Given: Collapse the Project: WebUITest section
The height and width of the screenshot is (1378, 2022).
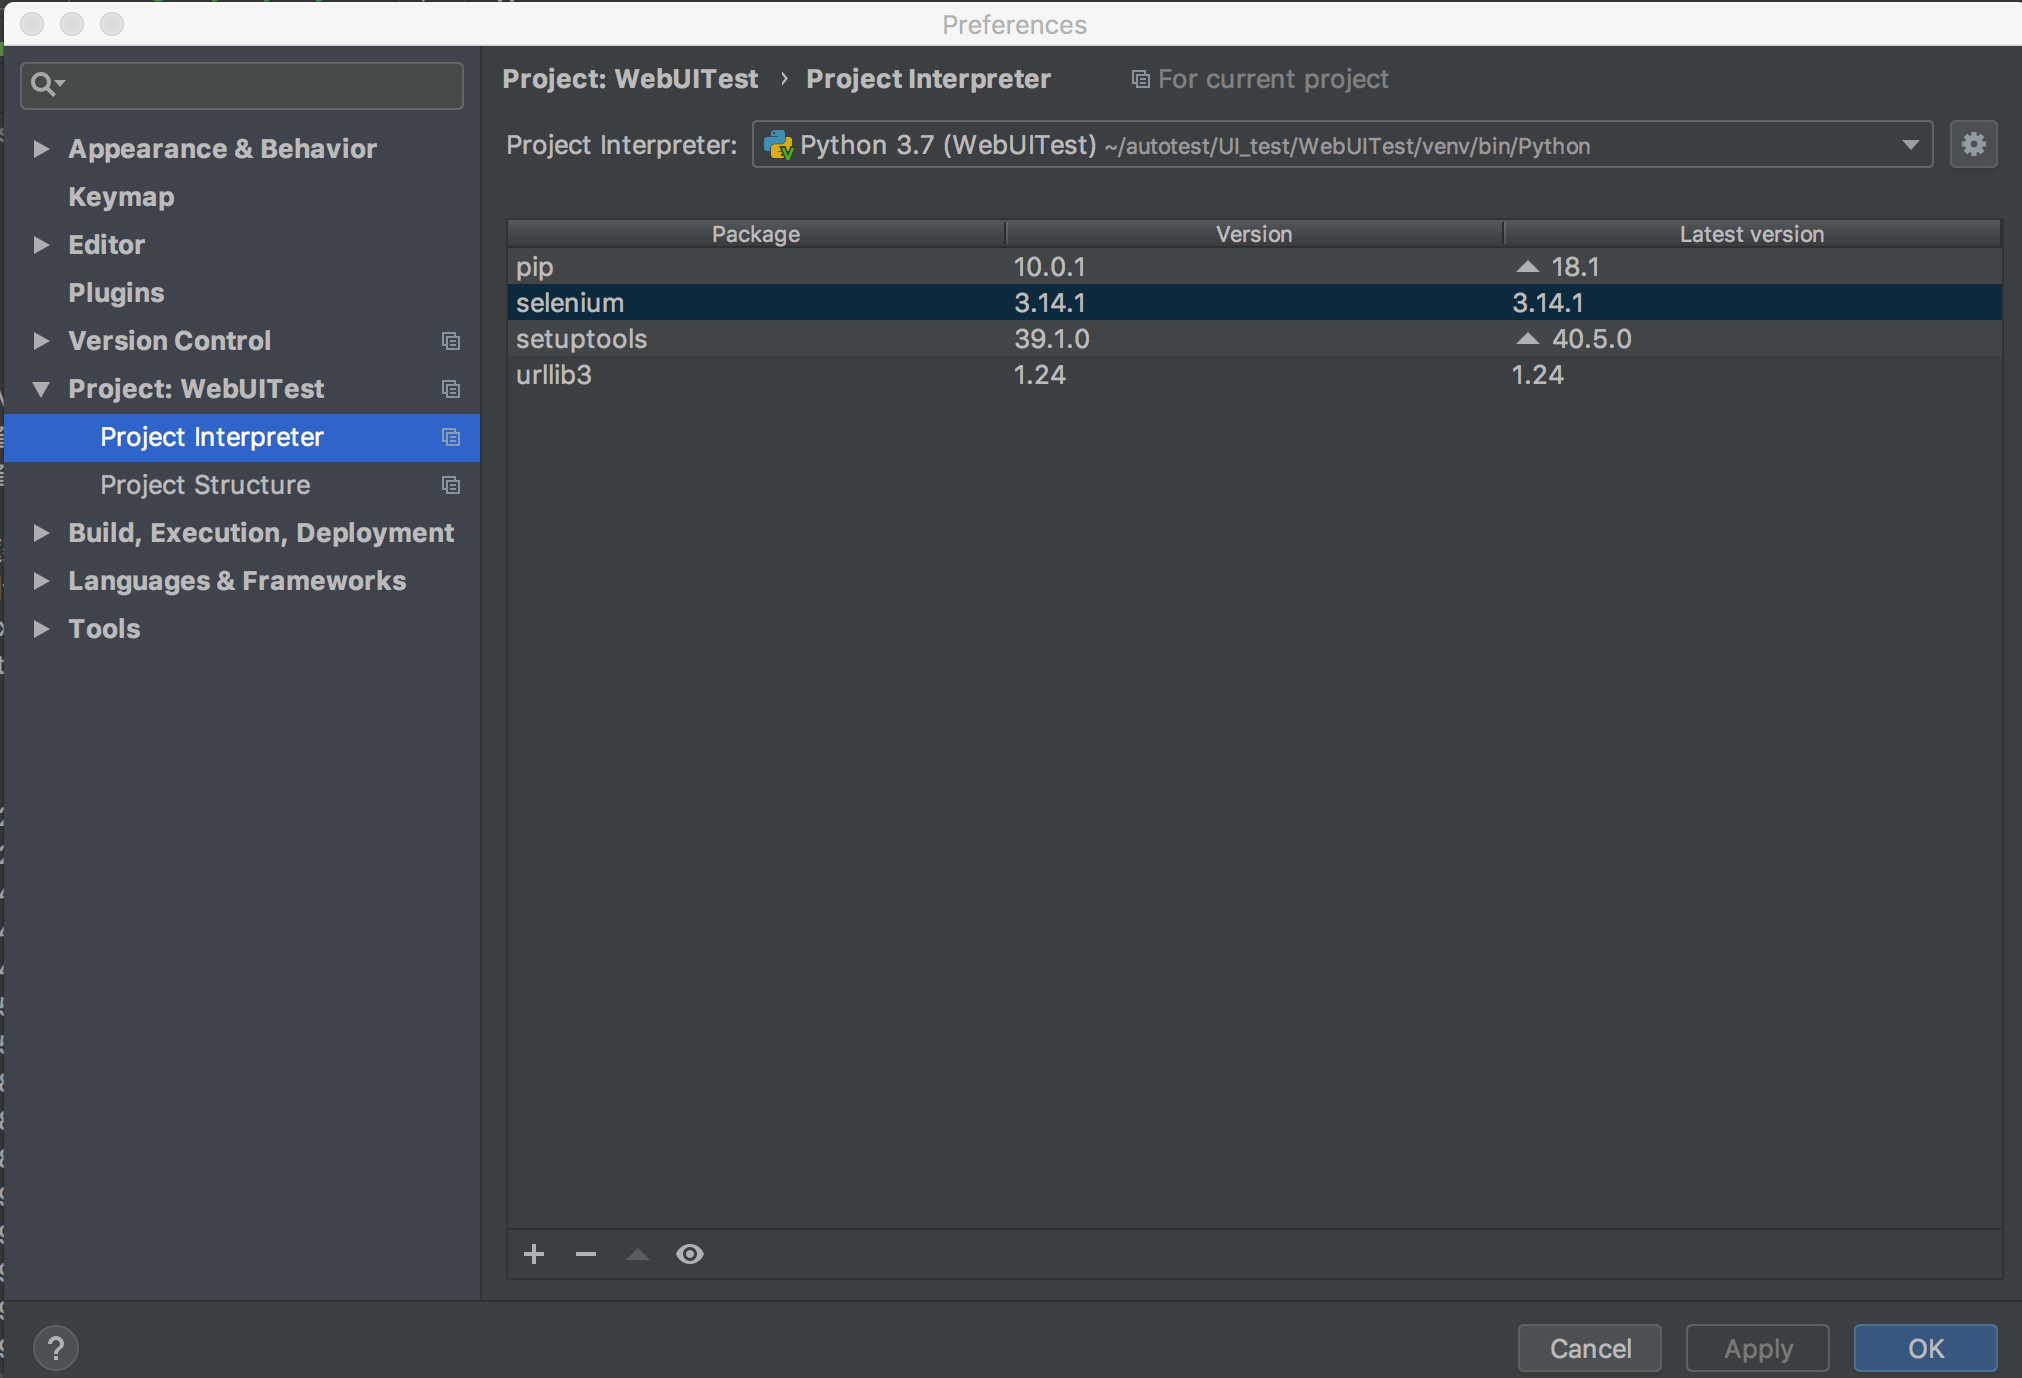Looking at the screenshot, I should click(x=41, y=389).
